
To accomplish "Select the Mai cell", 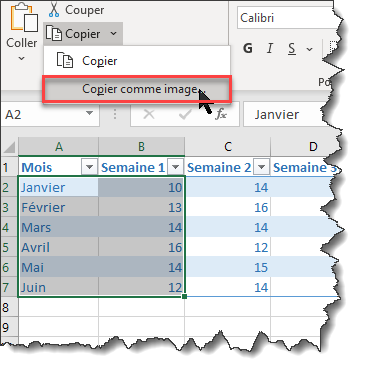I will (x=59, y=268).
